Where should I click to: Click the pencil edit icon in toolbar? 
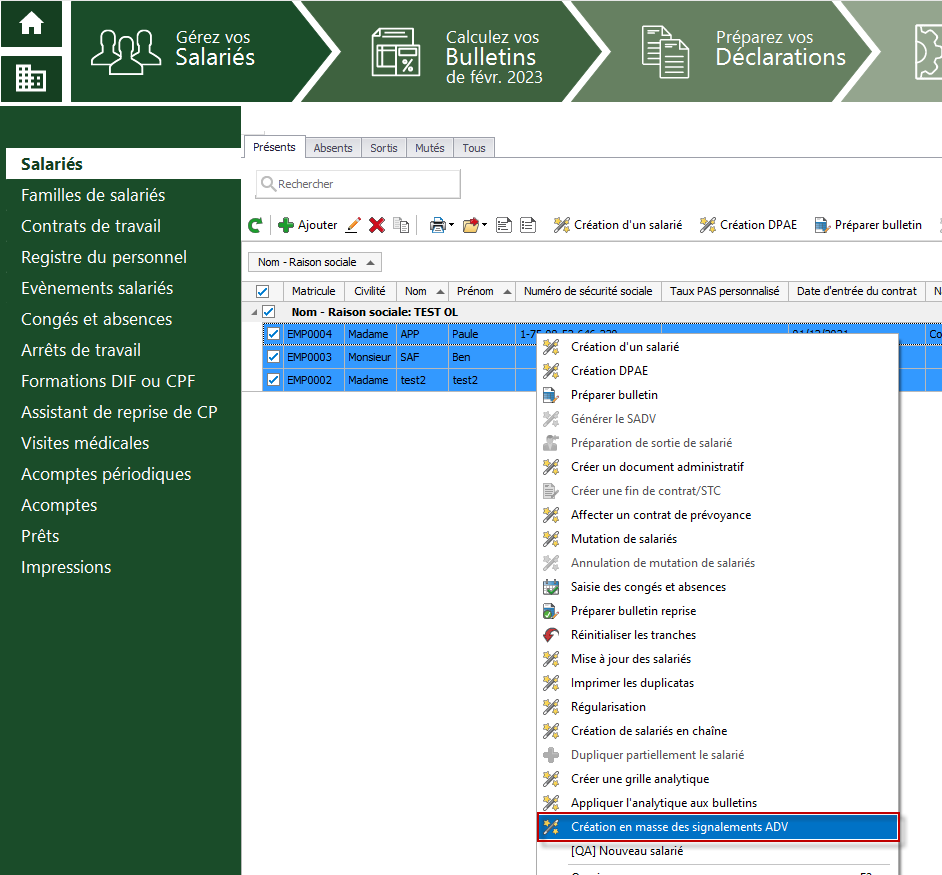(353, 225)
